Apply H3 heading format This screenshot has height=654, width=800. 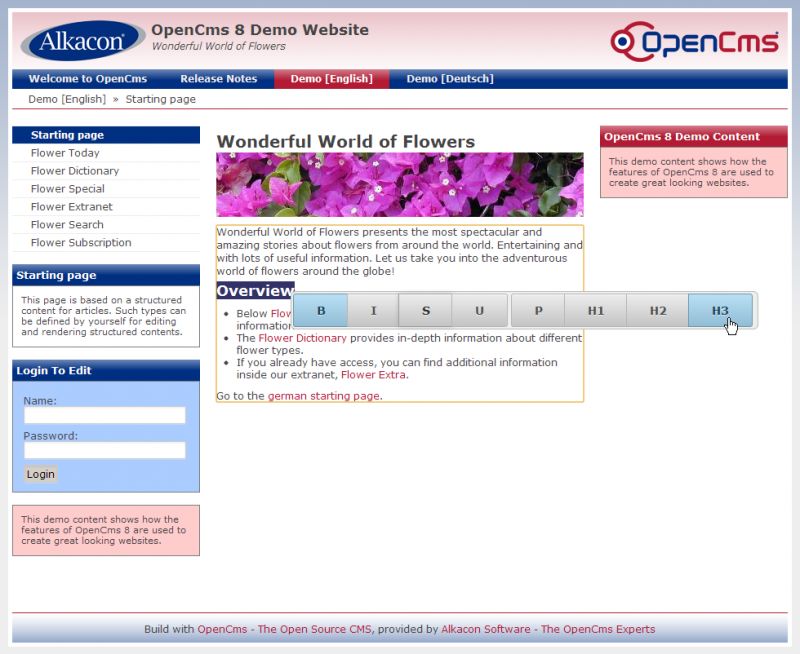pyautogui.click(x=720, y=310)
